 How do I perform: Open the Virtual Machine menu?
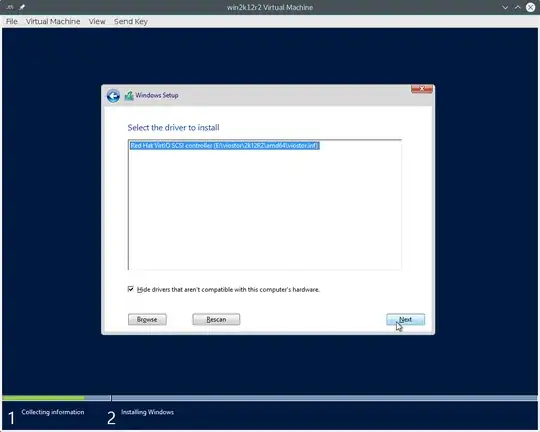(53, 21)
